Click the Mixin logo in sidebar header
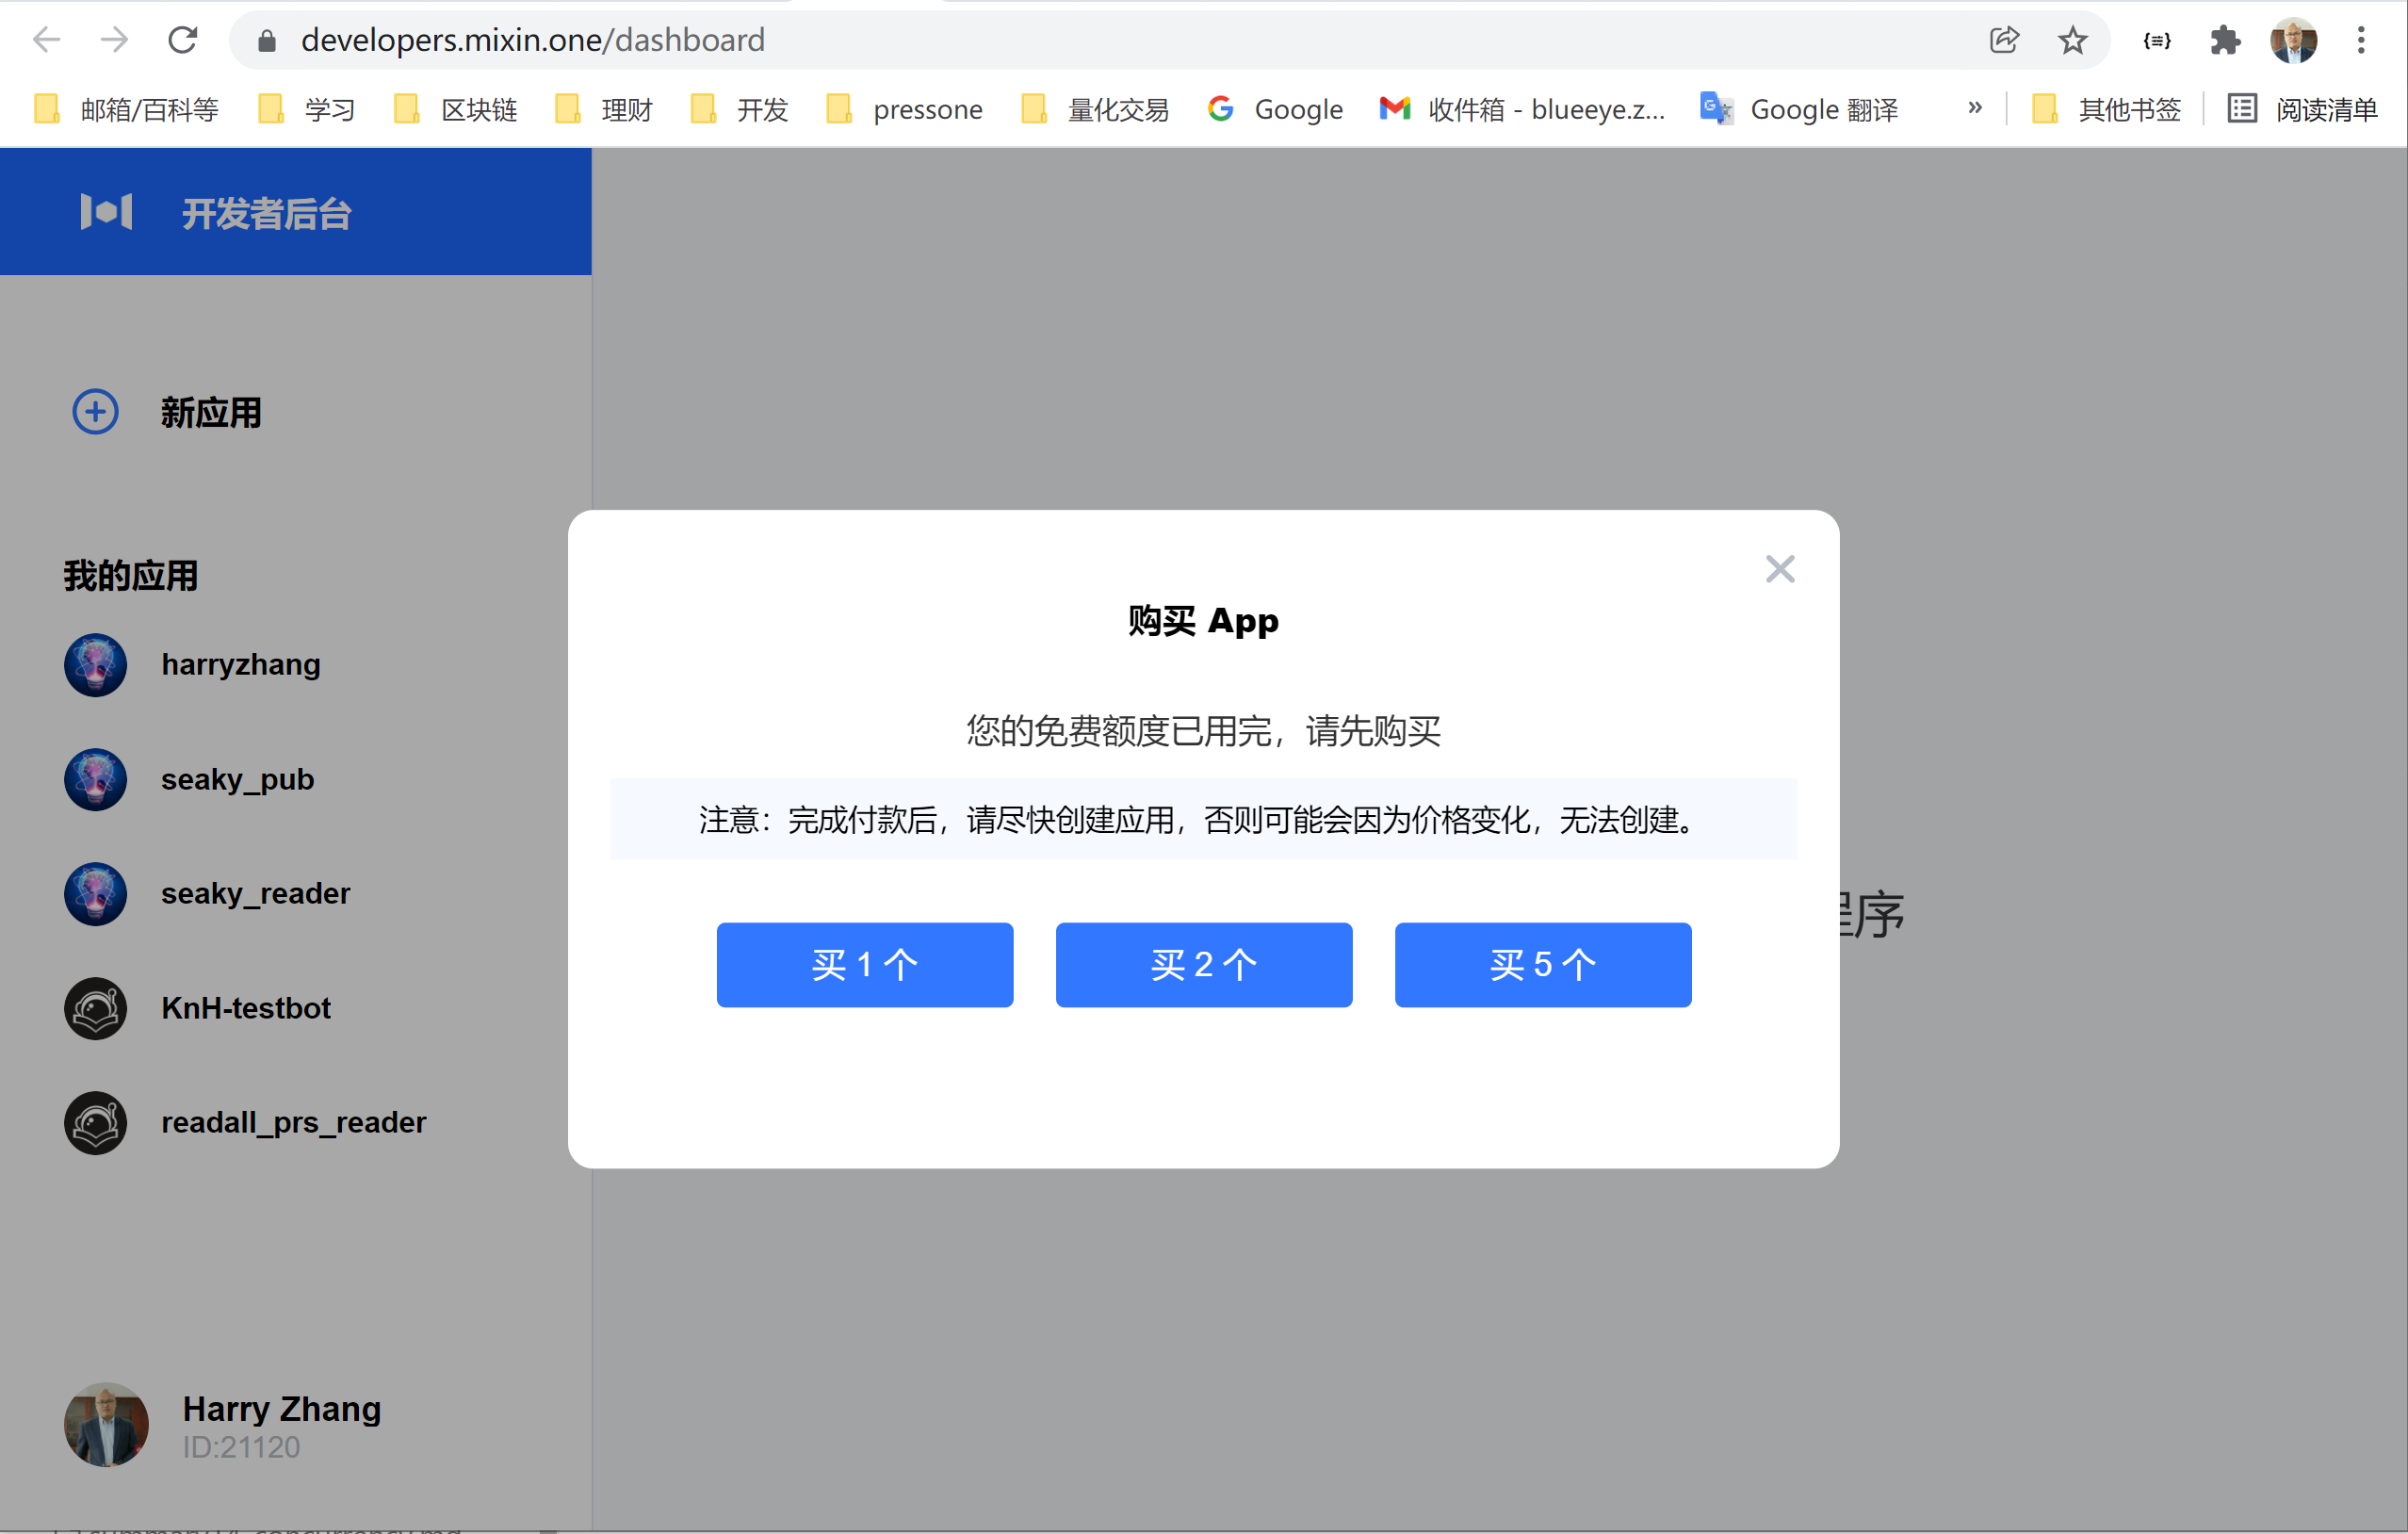 click(x=106, y=212)
